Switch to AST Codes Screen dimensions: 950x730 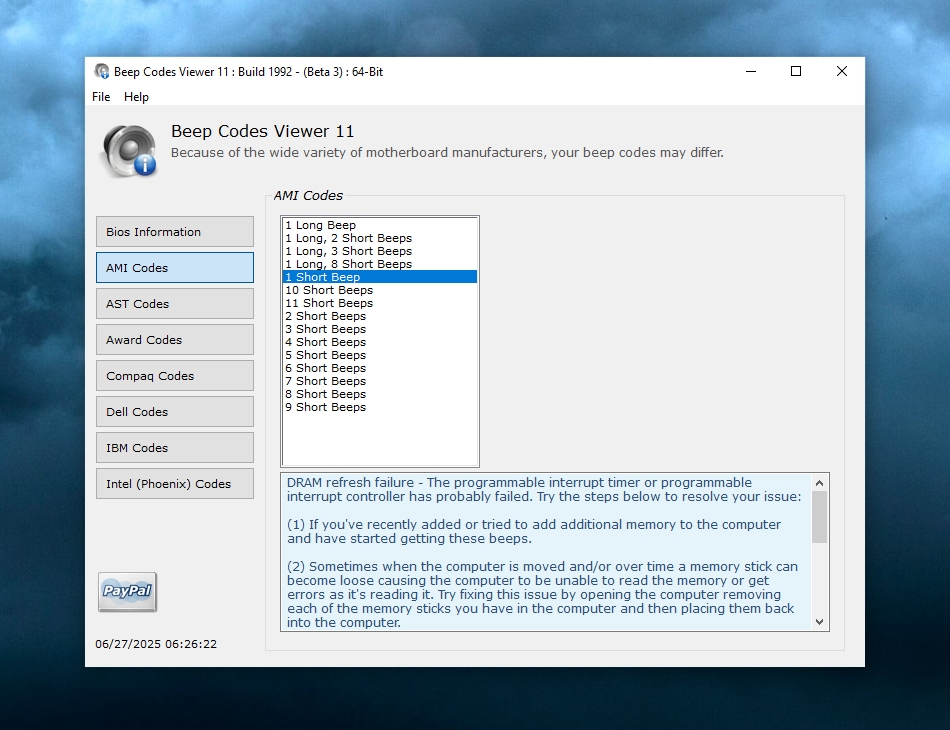click(174, 304)
